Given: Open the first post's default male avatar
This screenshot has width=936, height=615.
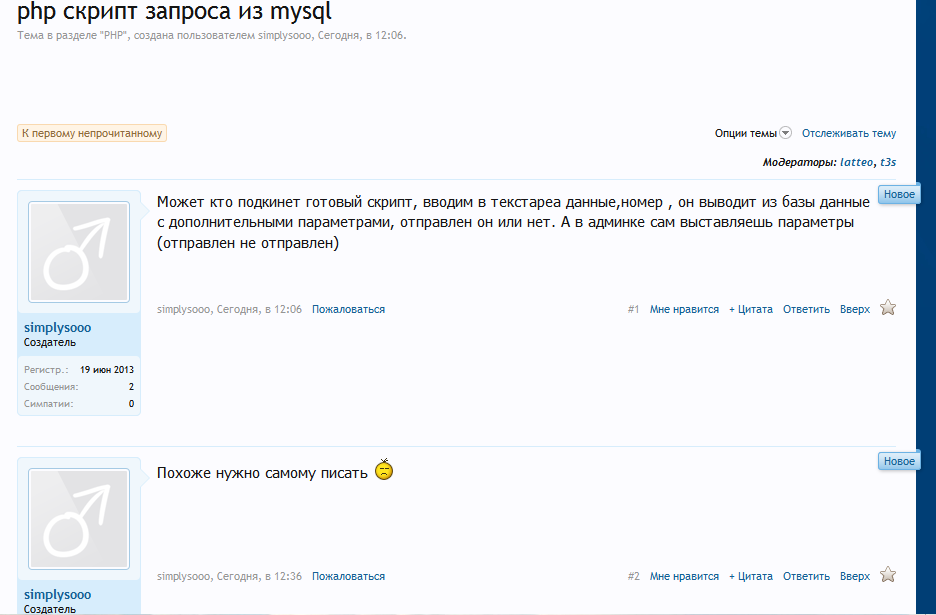Looking at the screenshot, I should (79, 252).
